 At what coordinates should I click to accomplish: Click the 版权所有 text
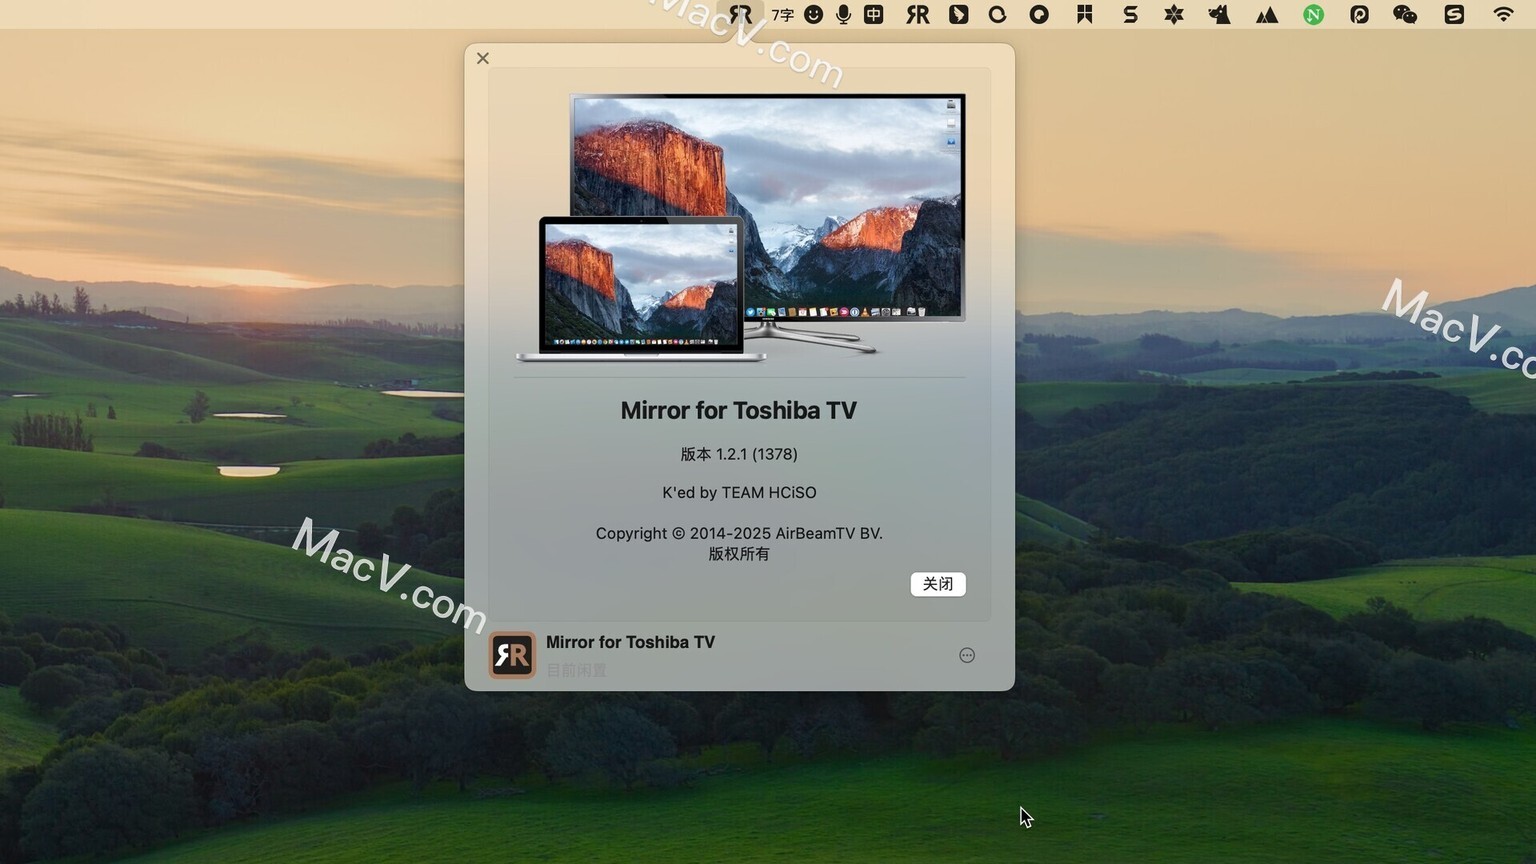[739, 554]
